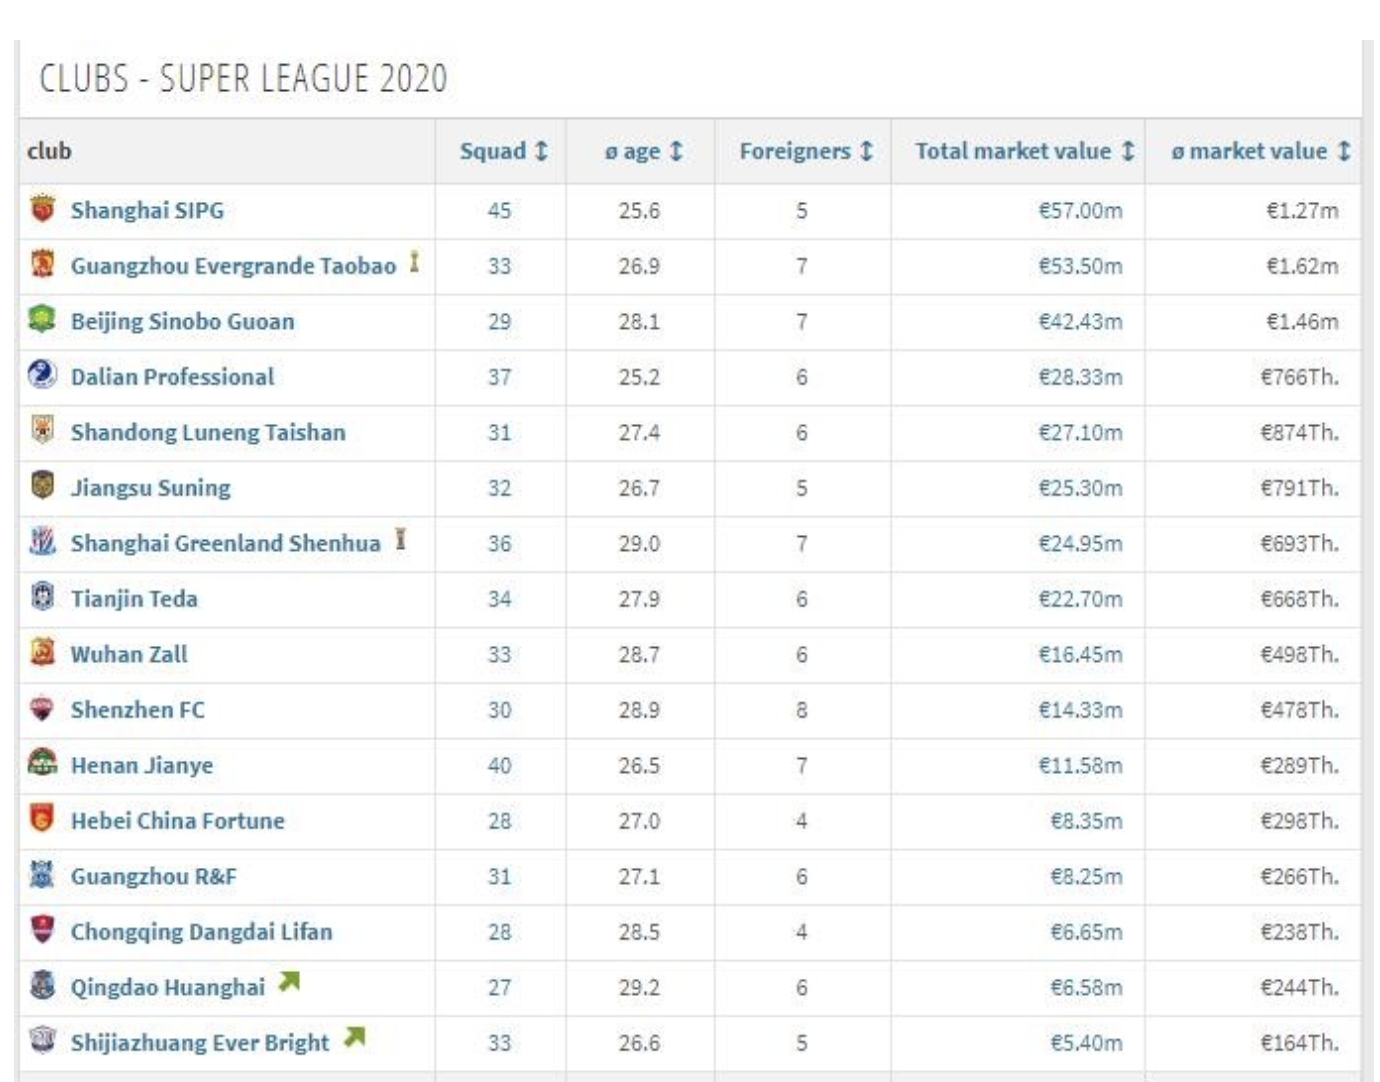
Task: Click the total market value €24.95m
Action: point(1080,544)
